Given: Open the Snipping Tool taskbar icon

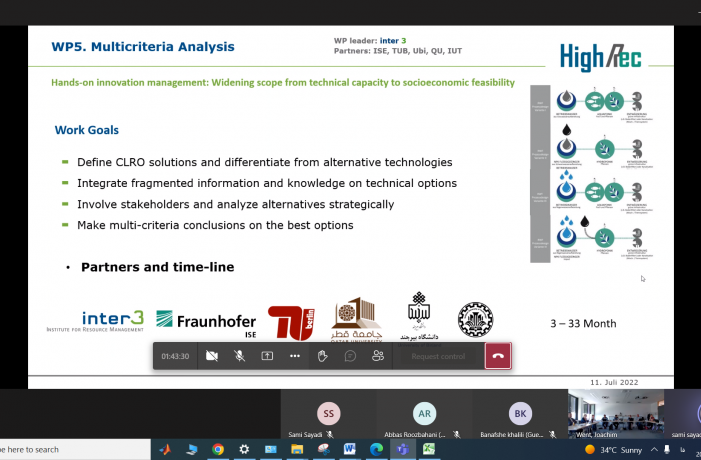Looking at the screenshot, I should [323, 449].
